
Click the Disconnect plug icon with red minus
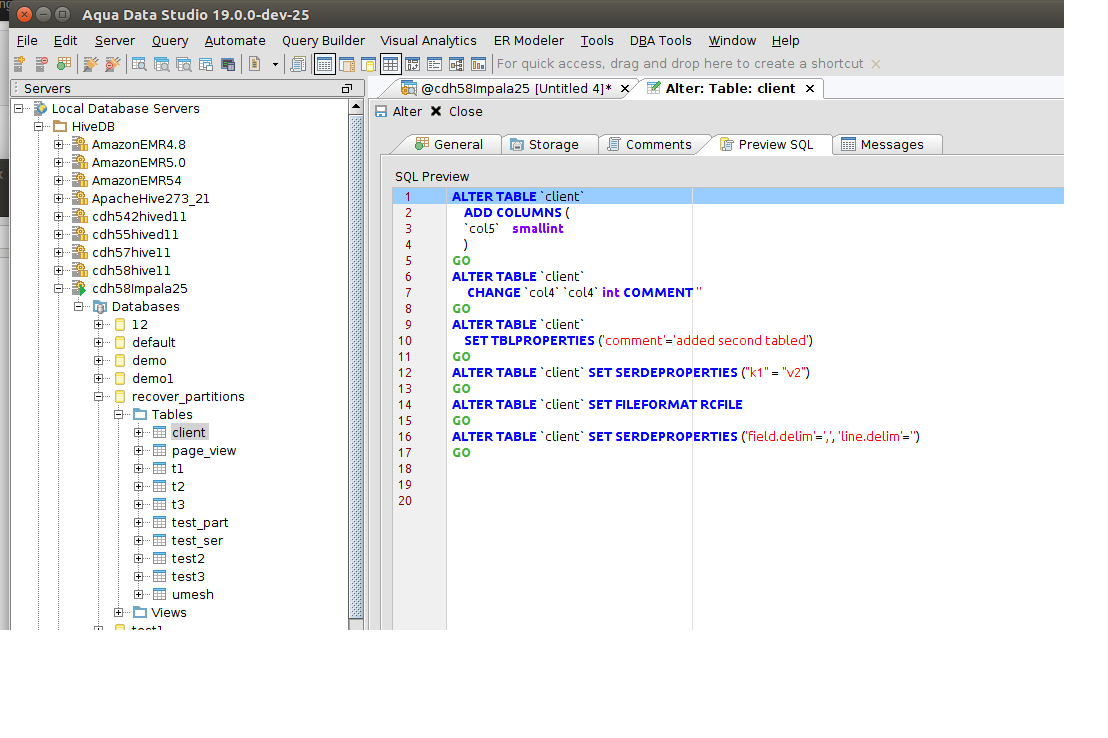point(112,64)
